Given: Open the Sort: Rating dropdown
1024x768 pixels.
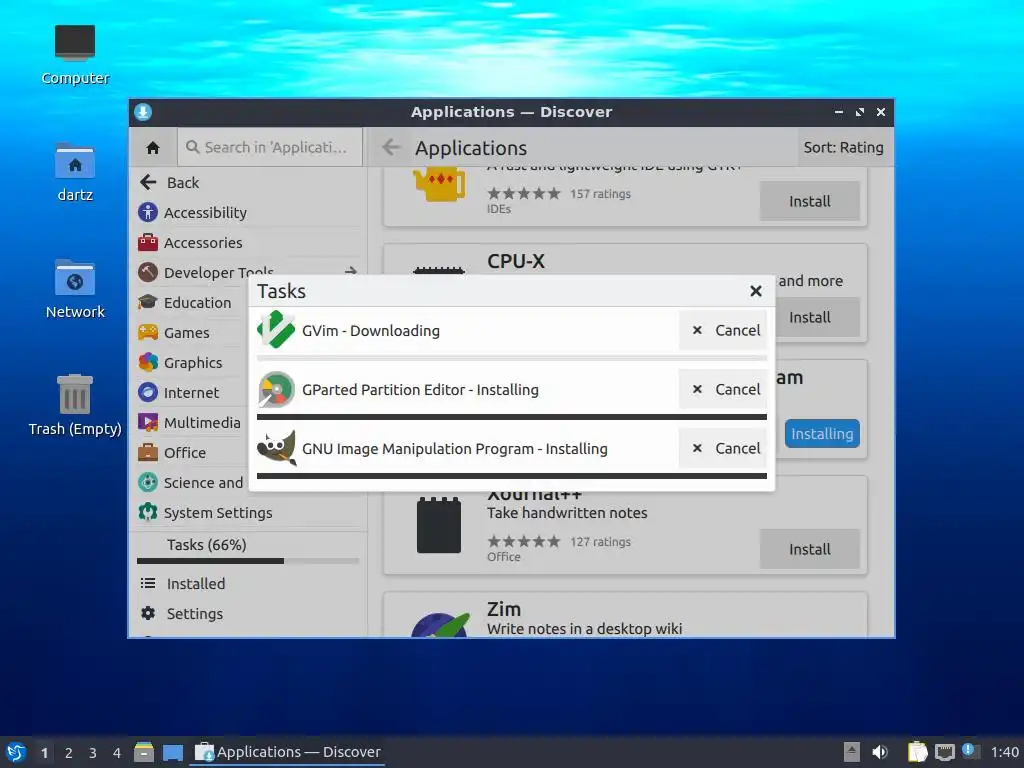Looking at the screenshot, I should click(x=843, y=148).
